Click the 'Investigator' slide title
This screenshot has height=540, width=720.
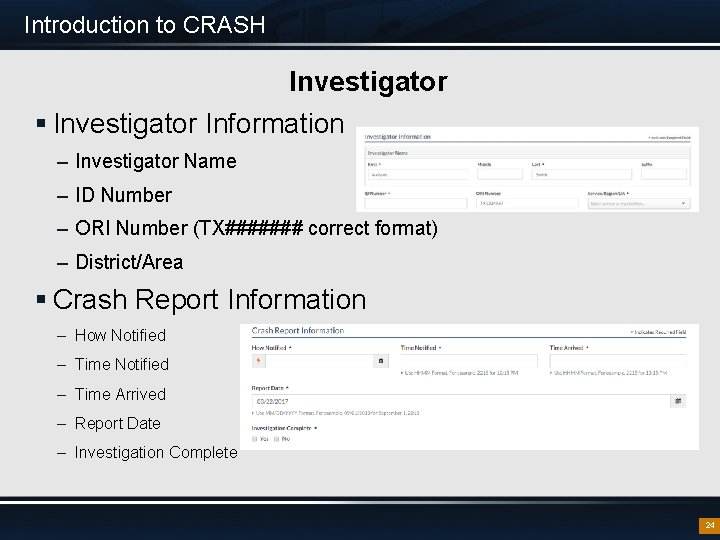(x=368, y=82)
